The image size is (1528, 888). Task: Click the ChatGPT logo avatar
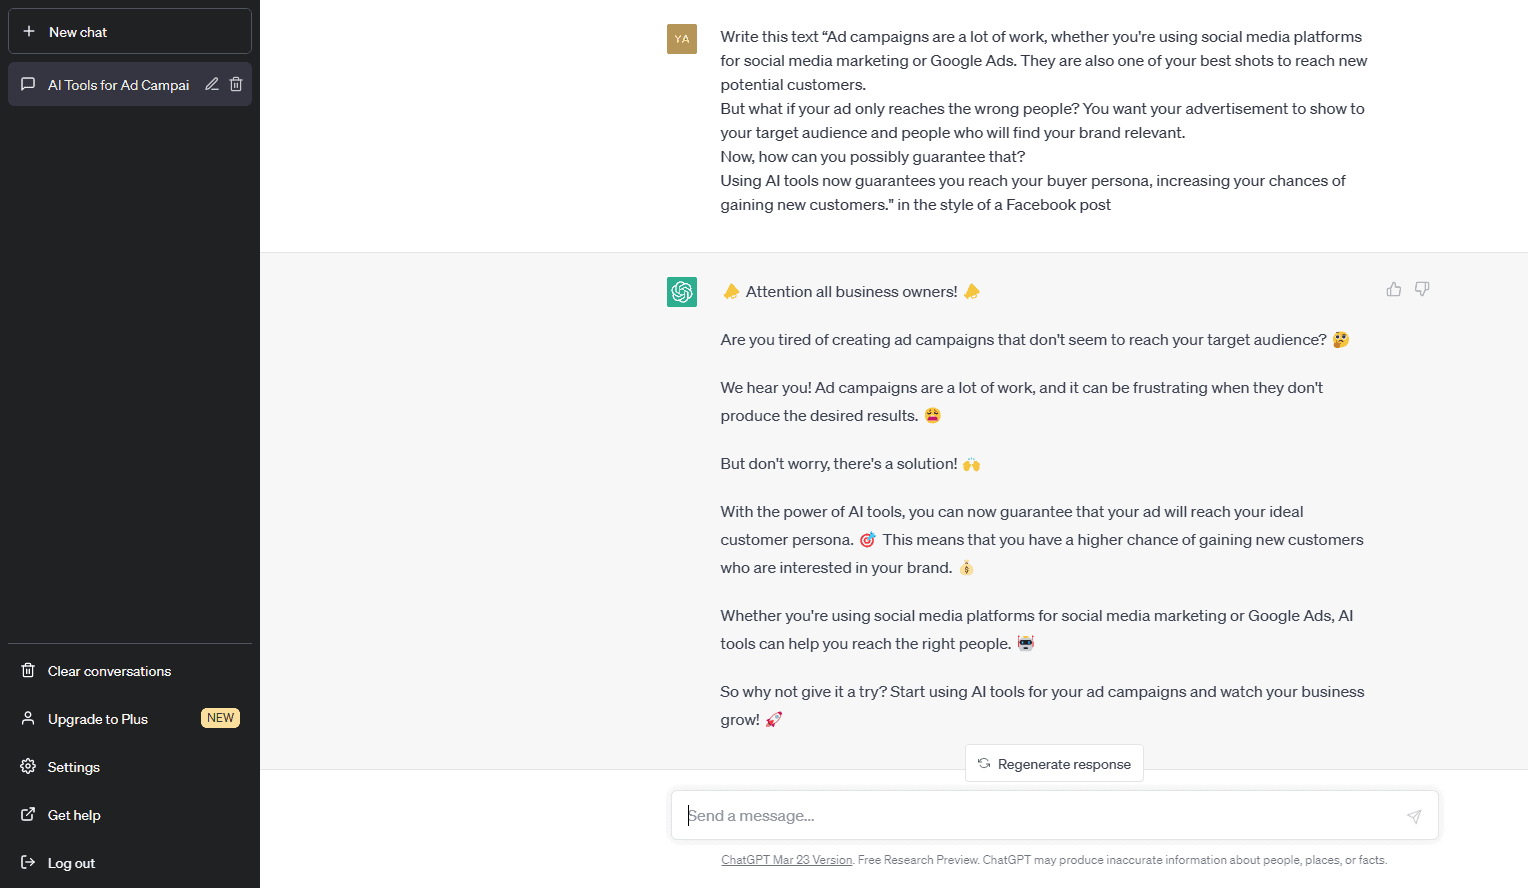[x=682, y=291]
